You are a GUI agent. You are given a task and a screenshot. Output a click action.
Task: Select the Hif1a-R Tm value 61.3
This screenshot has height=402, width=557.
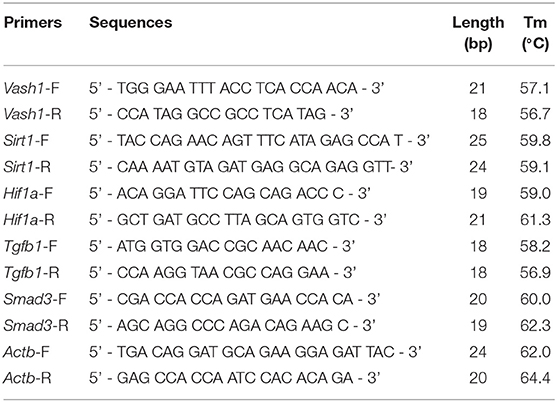tap(535, 219)
